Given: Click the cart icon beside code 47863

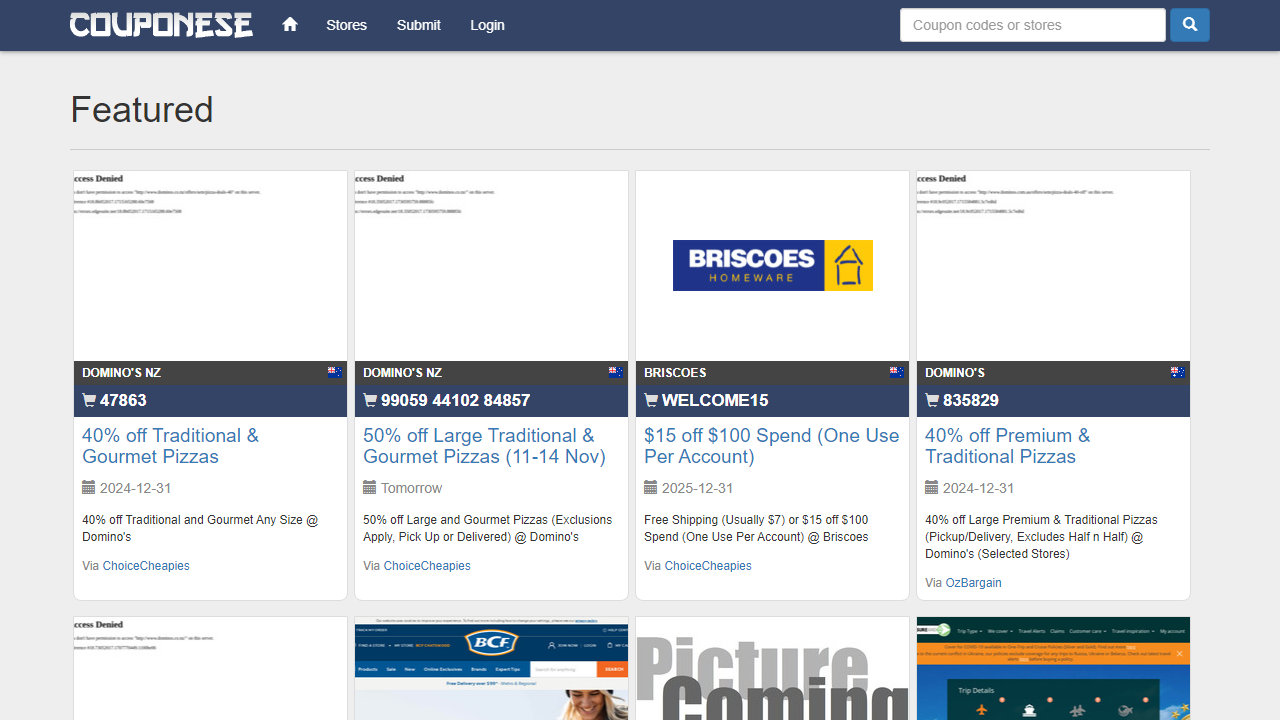Looking at the screenshot, I should pos(89,401).
